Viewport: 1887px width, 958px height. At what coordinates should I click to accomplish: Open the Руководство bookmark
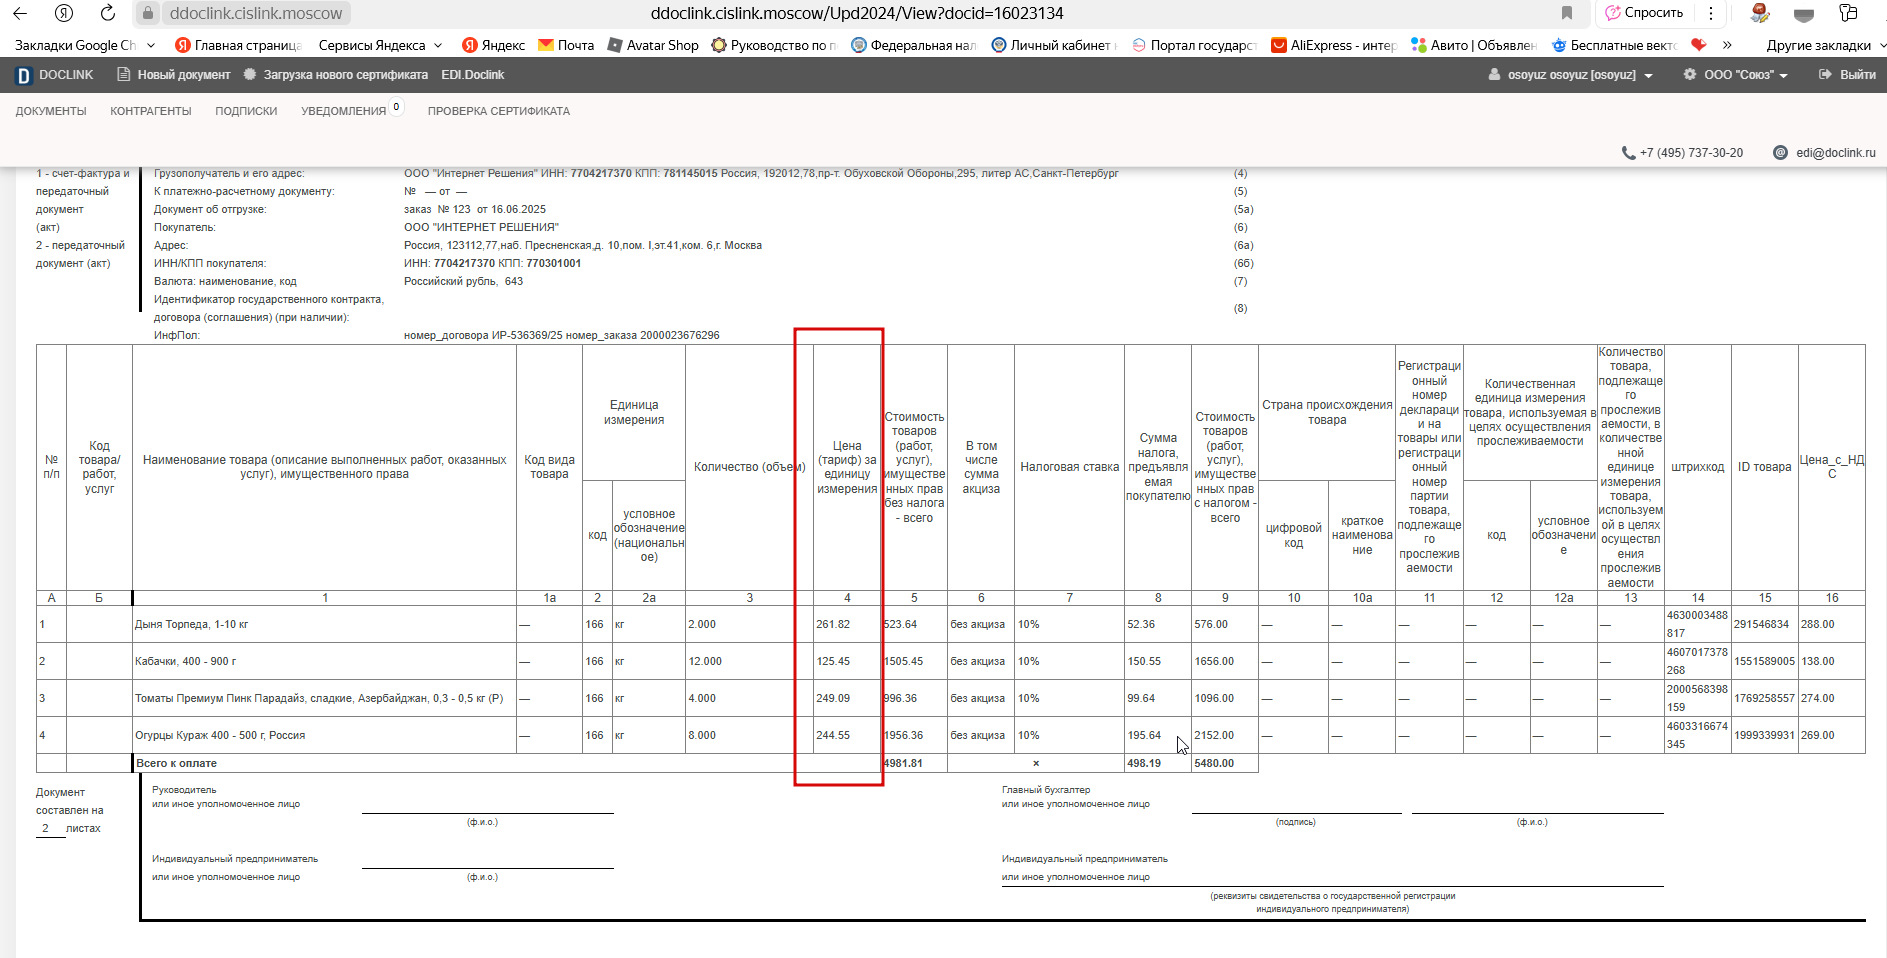[773, 45]
